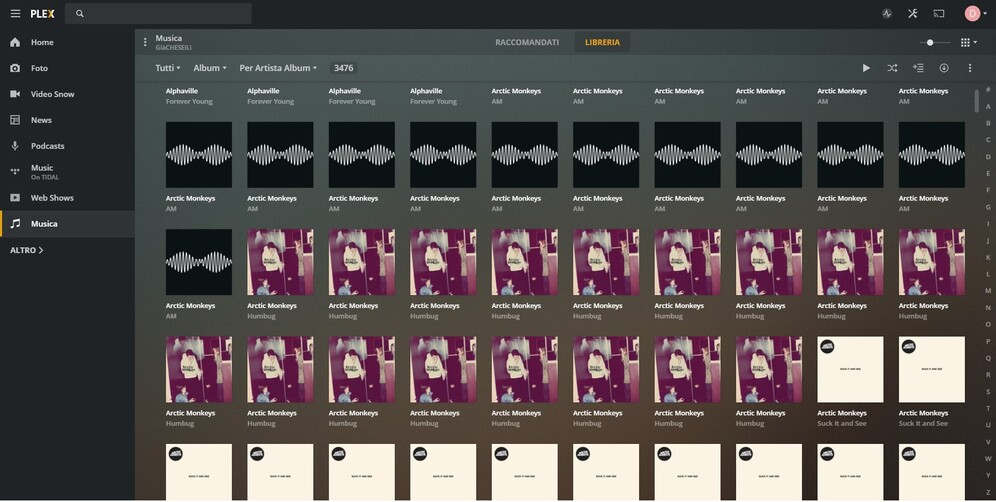The height and width of the screenshot is (502, 996).
Task: Jump to letter P in the index
Action: [x=988, y=341]
